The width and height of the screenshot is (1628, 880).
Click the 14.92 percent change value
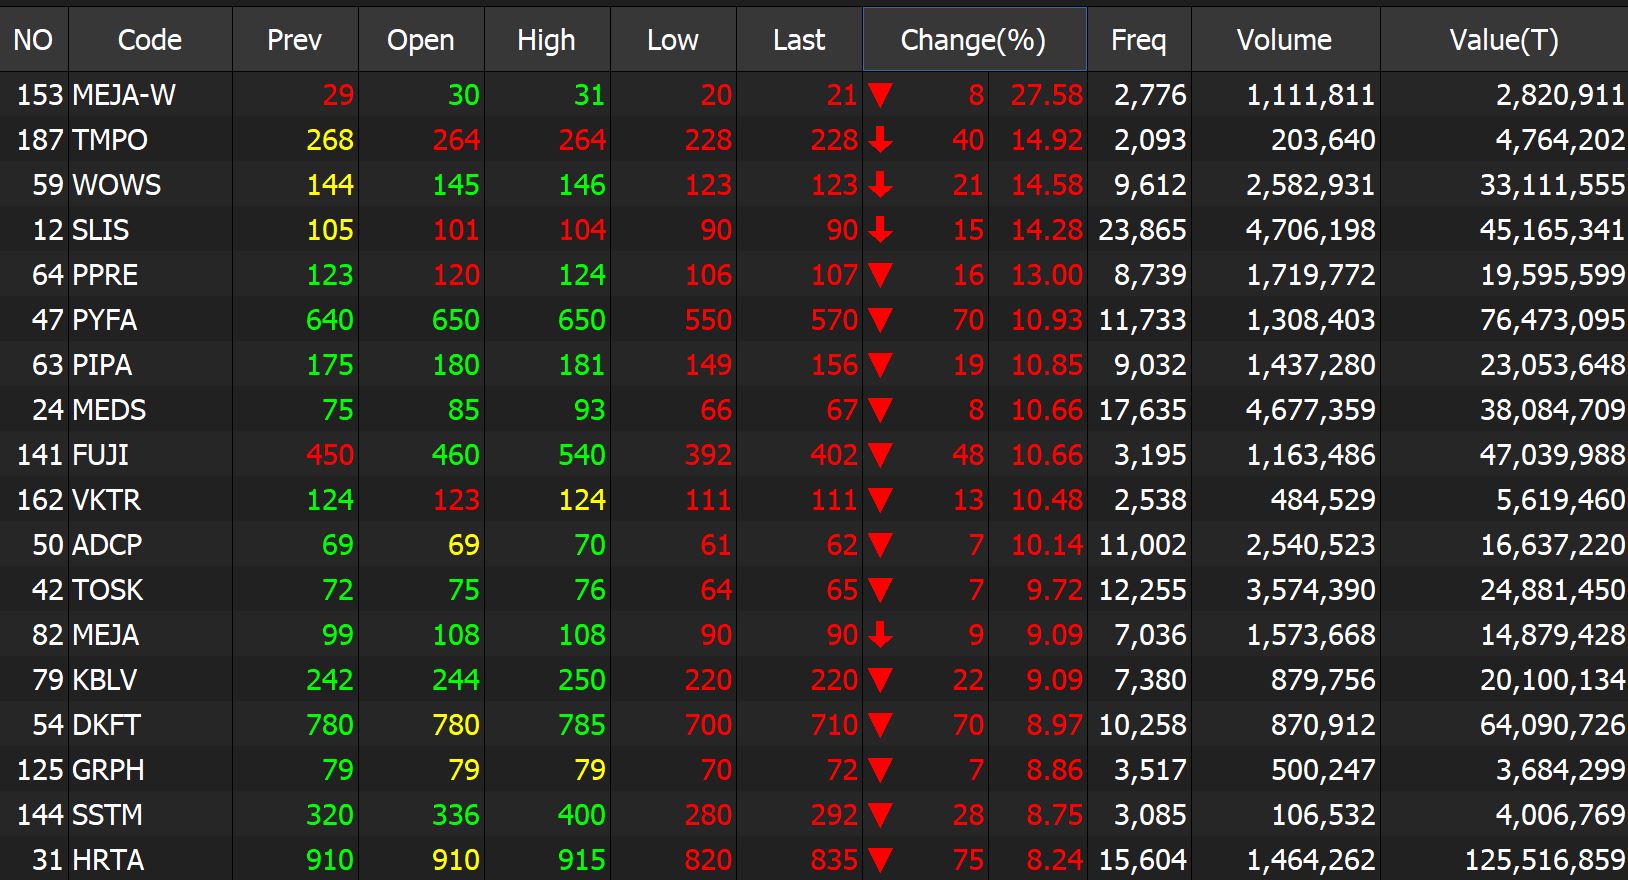coord(1047,140)
